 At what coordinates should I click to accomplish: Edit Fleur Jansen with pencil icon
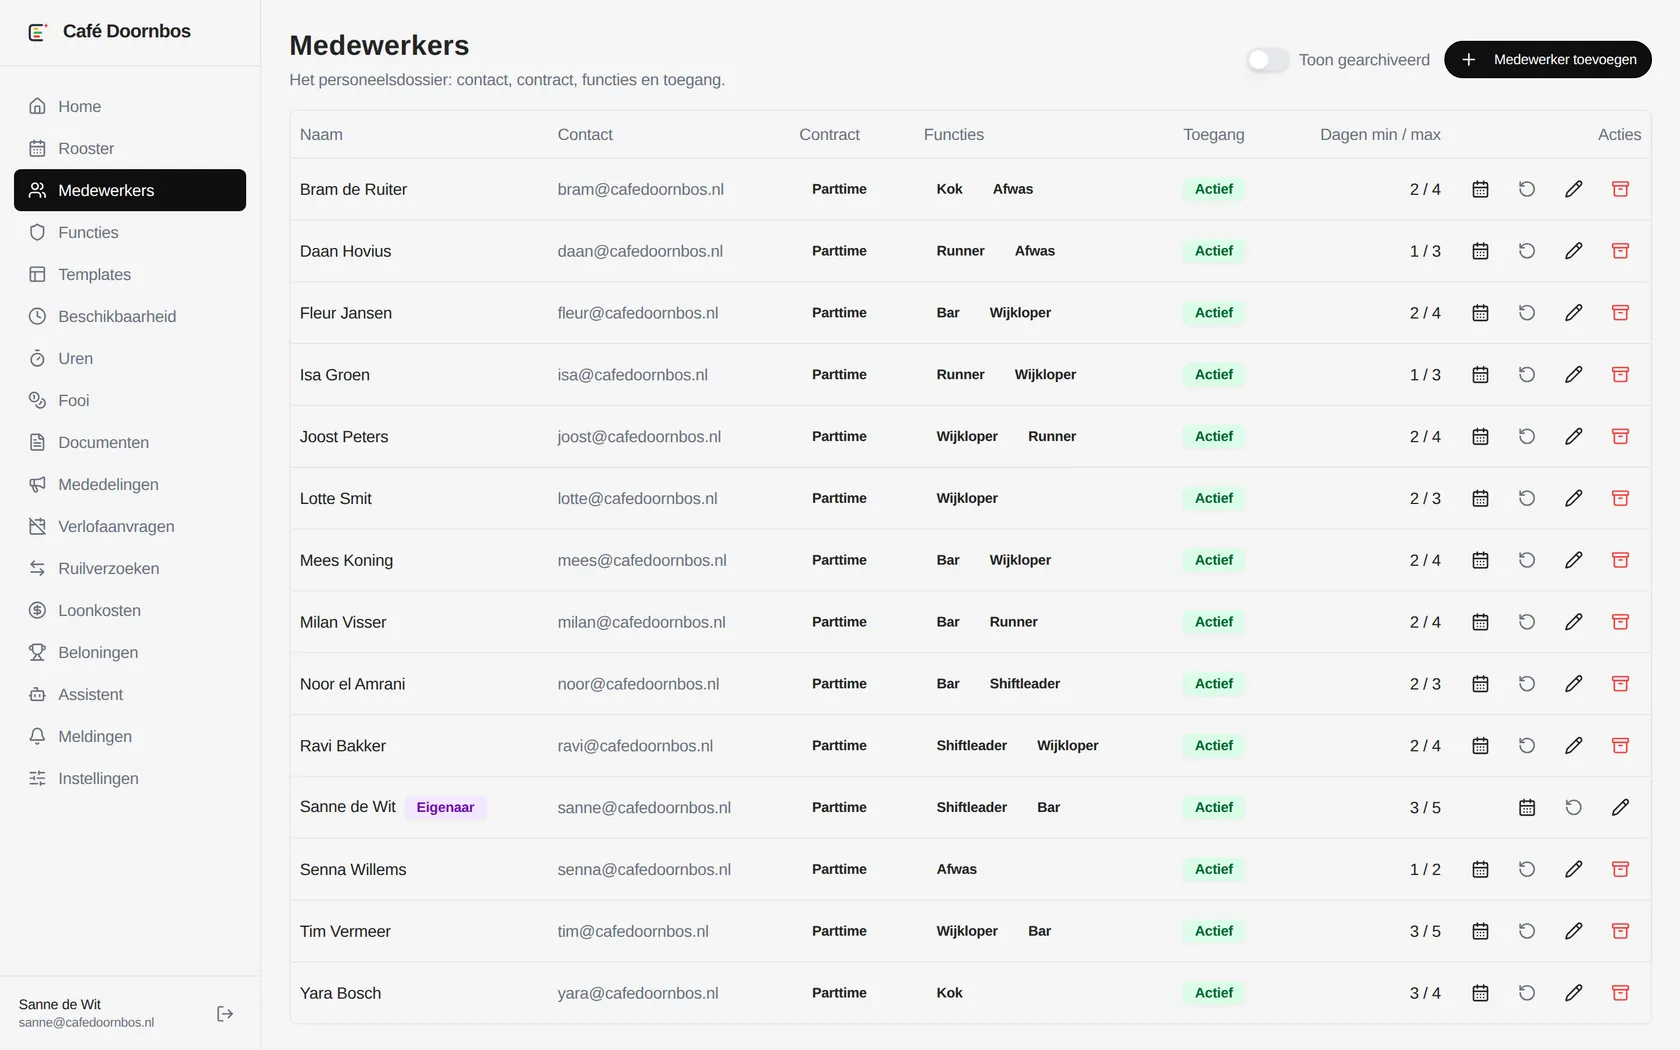pos(1574,313)
